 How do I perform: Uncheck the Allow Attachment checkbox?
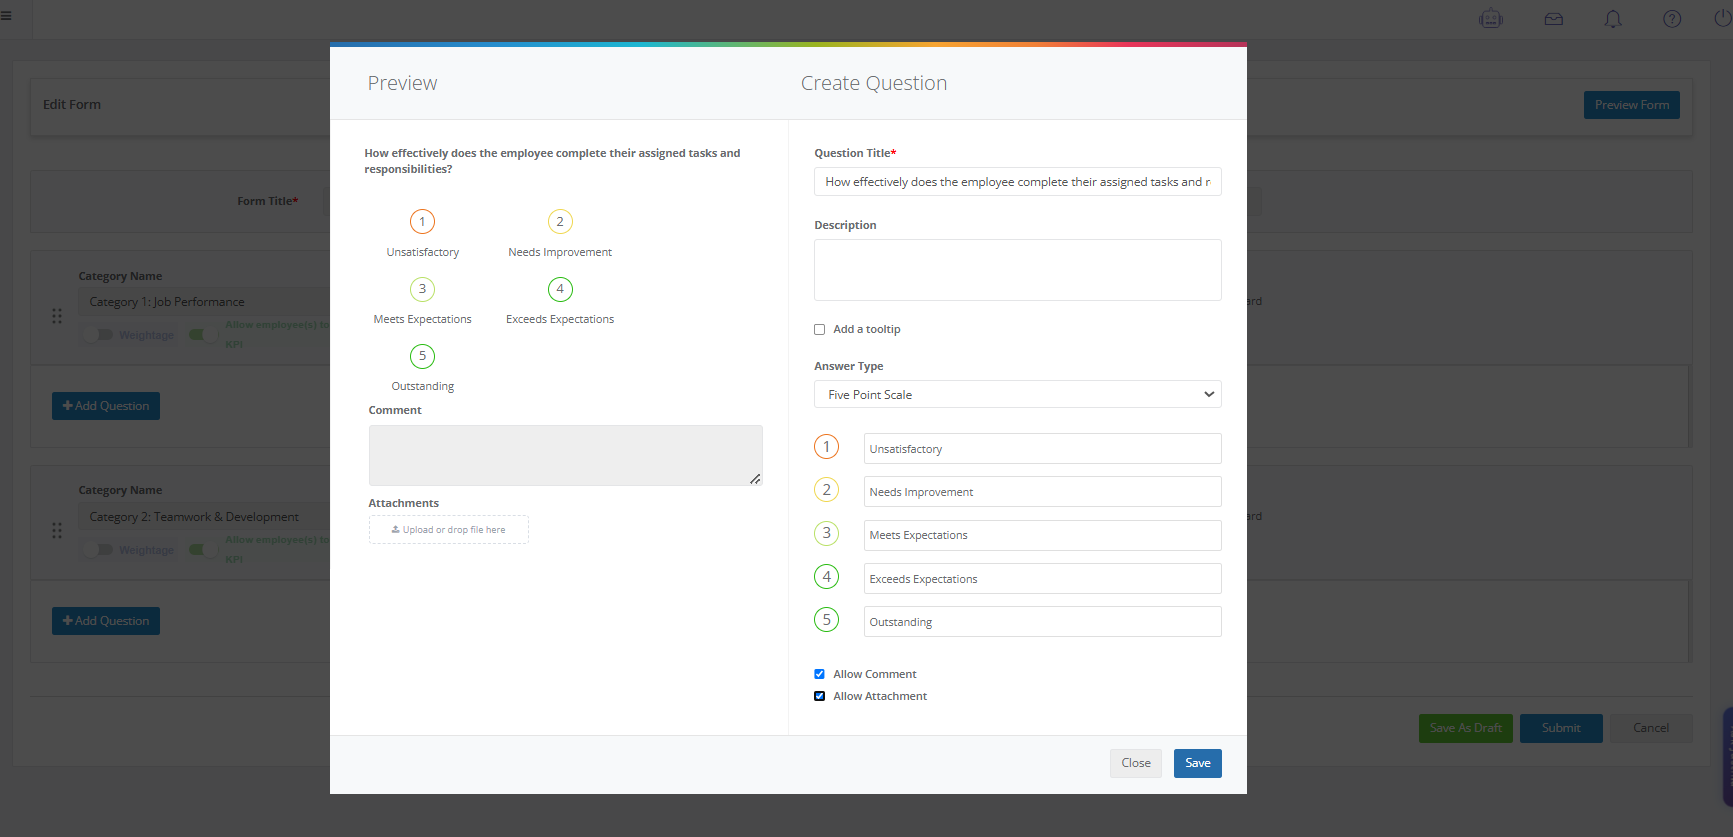tap(819, 696)
